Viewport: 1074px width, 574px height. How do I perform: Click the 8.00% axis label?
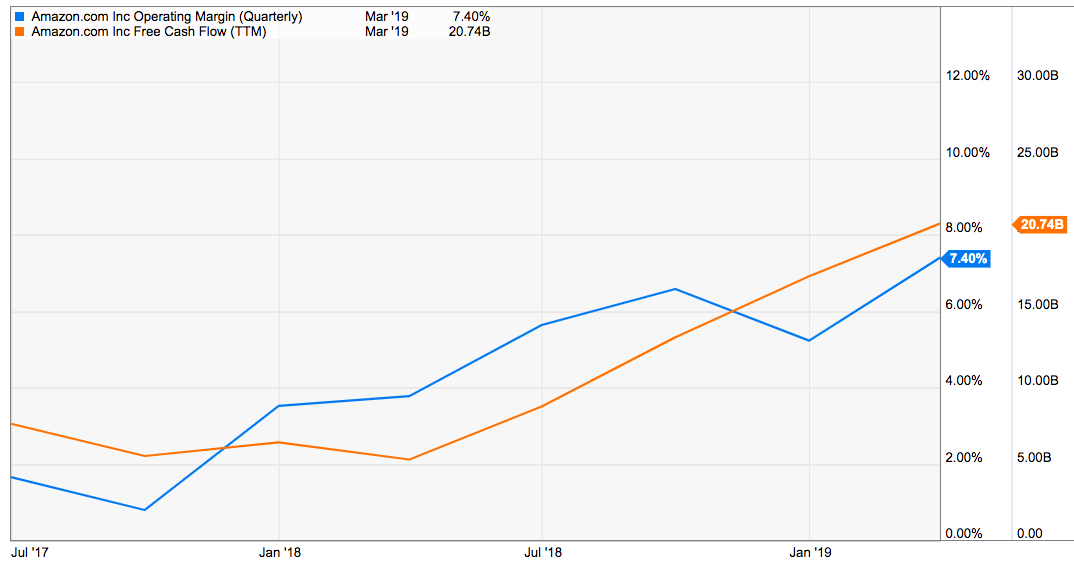(x=964, y=228)
